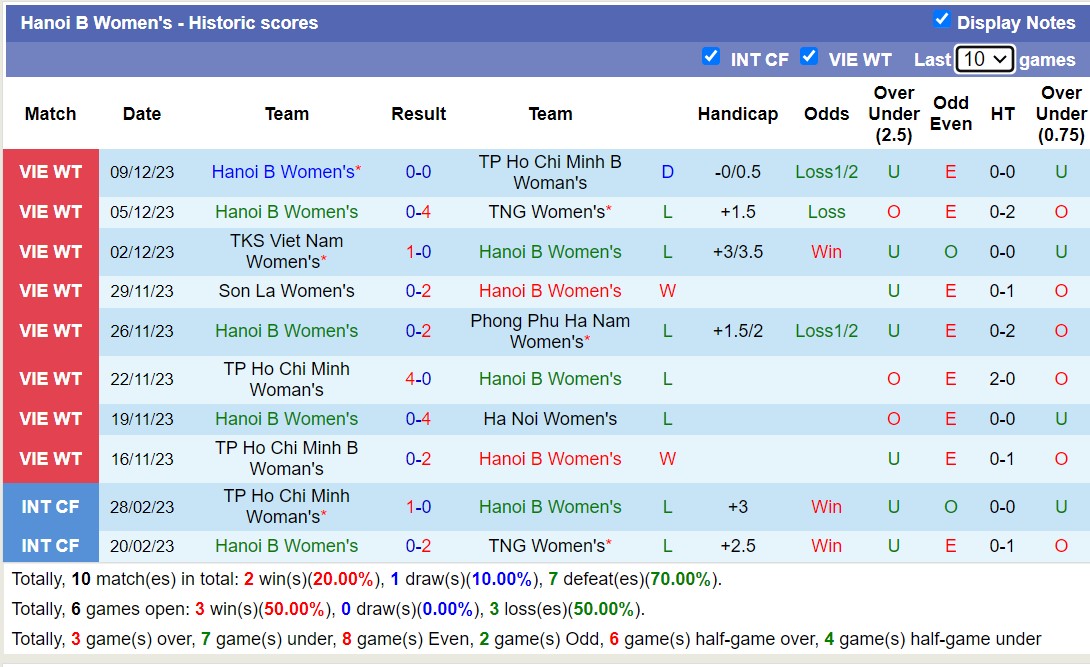
Task: Click TP Ho Chi Minh Woman's, 28/02/23 row
Action: click(286, 506)
